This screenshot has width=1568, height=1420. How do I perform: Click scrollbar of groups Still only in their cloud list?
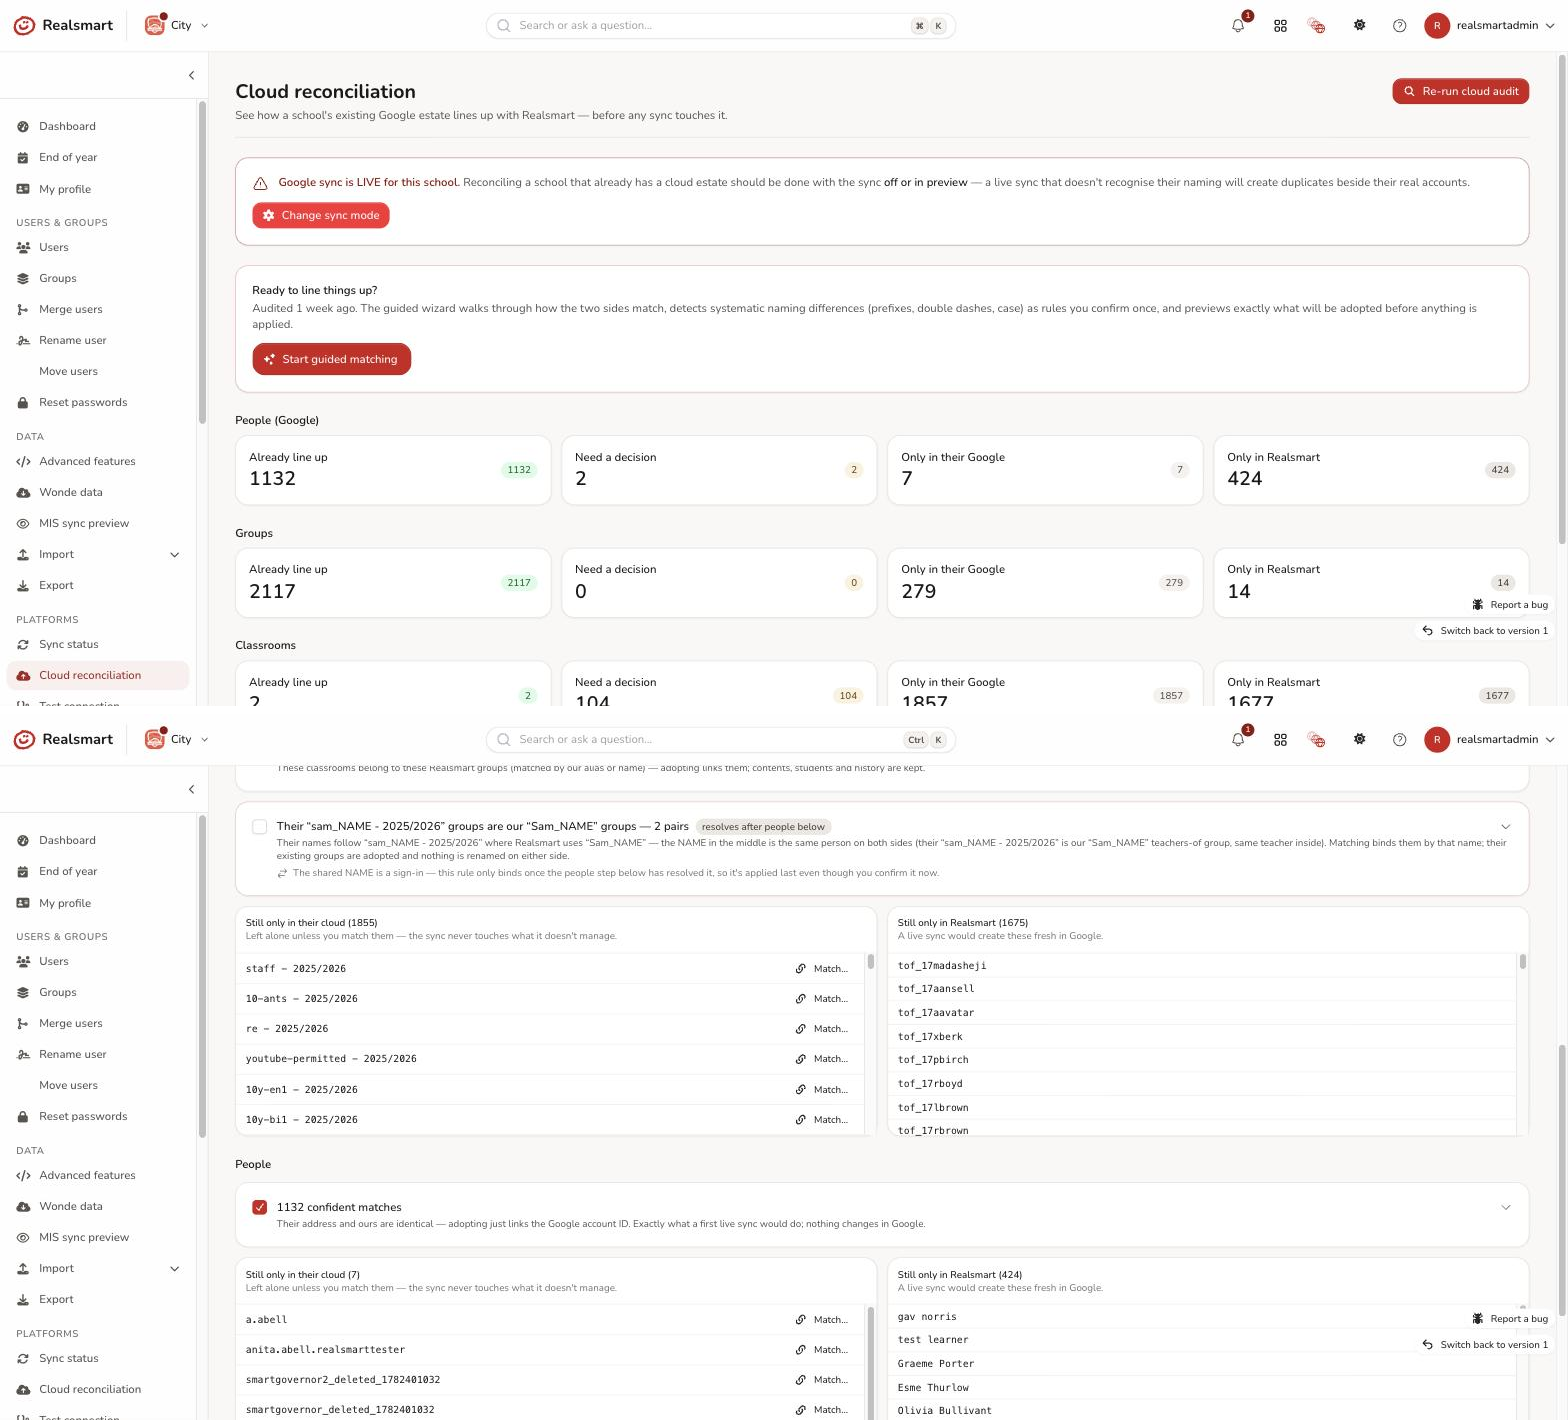[870, 963]
